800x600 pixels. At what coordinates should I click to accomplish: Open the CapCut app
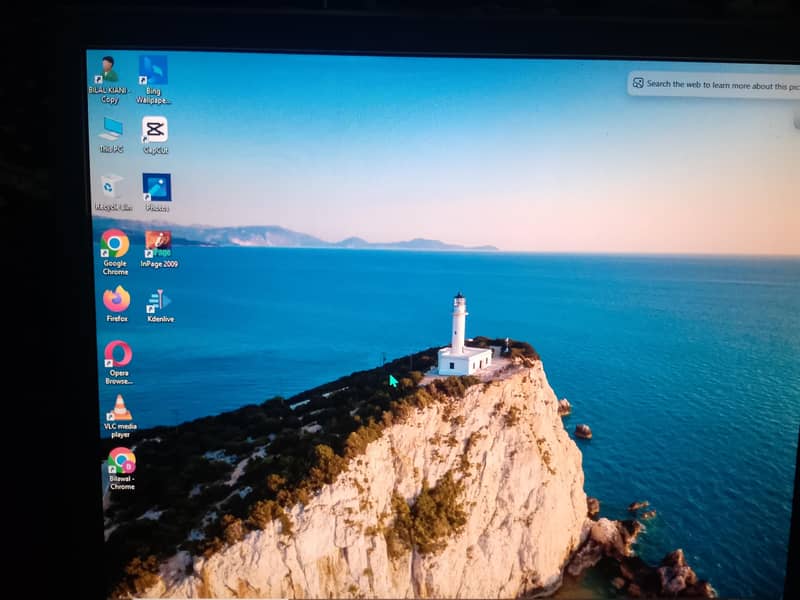[x=157, y=131]
